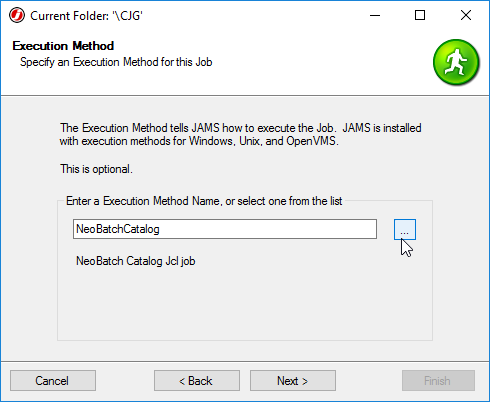Click the greyed-out Finish button
The width and height of the screenshot is (490, 402).
(x=438, y=381)
